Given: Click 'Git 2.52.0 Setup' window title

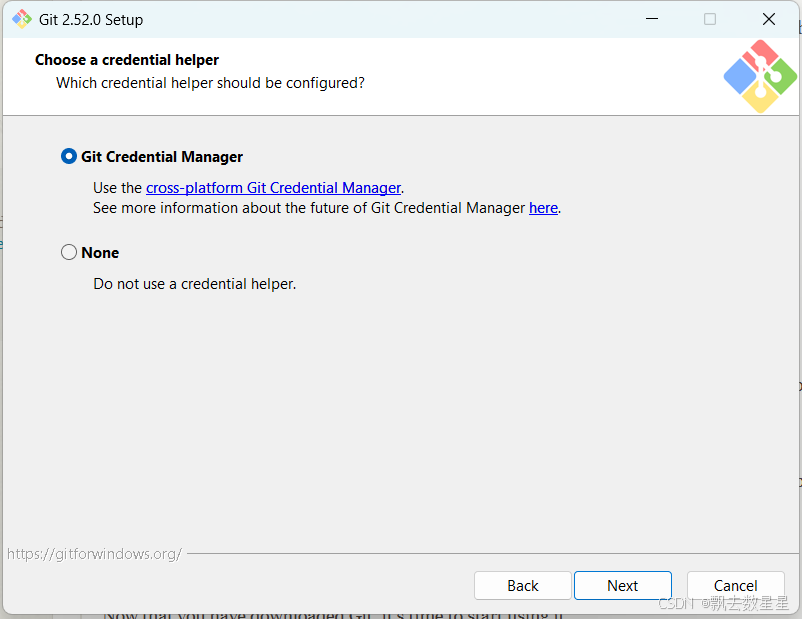Looking at the screenshot, I should pos(91,19).
